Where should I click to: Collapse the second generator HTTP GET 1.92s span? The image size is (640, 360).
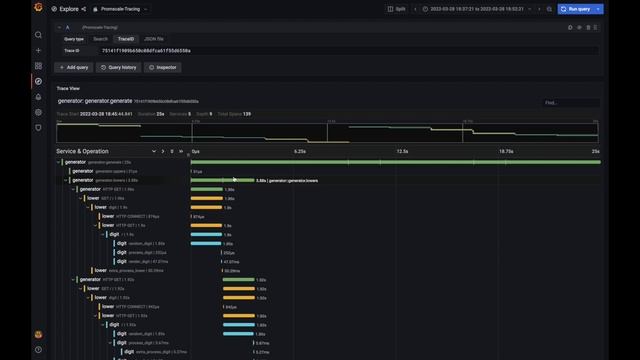pos(73,280)
